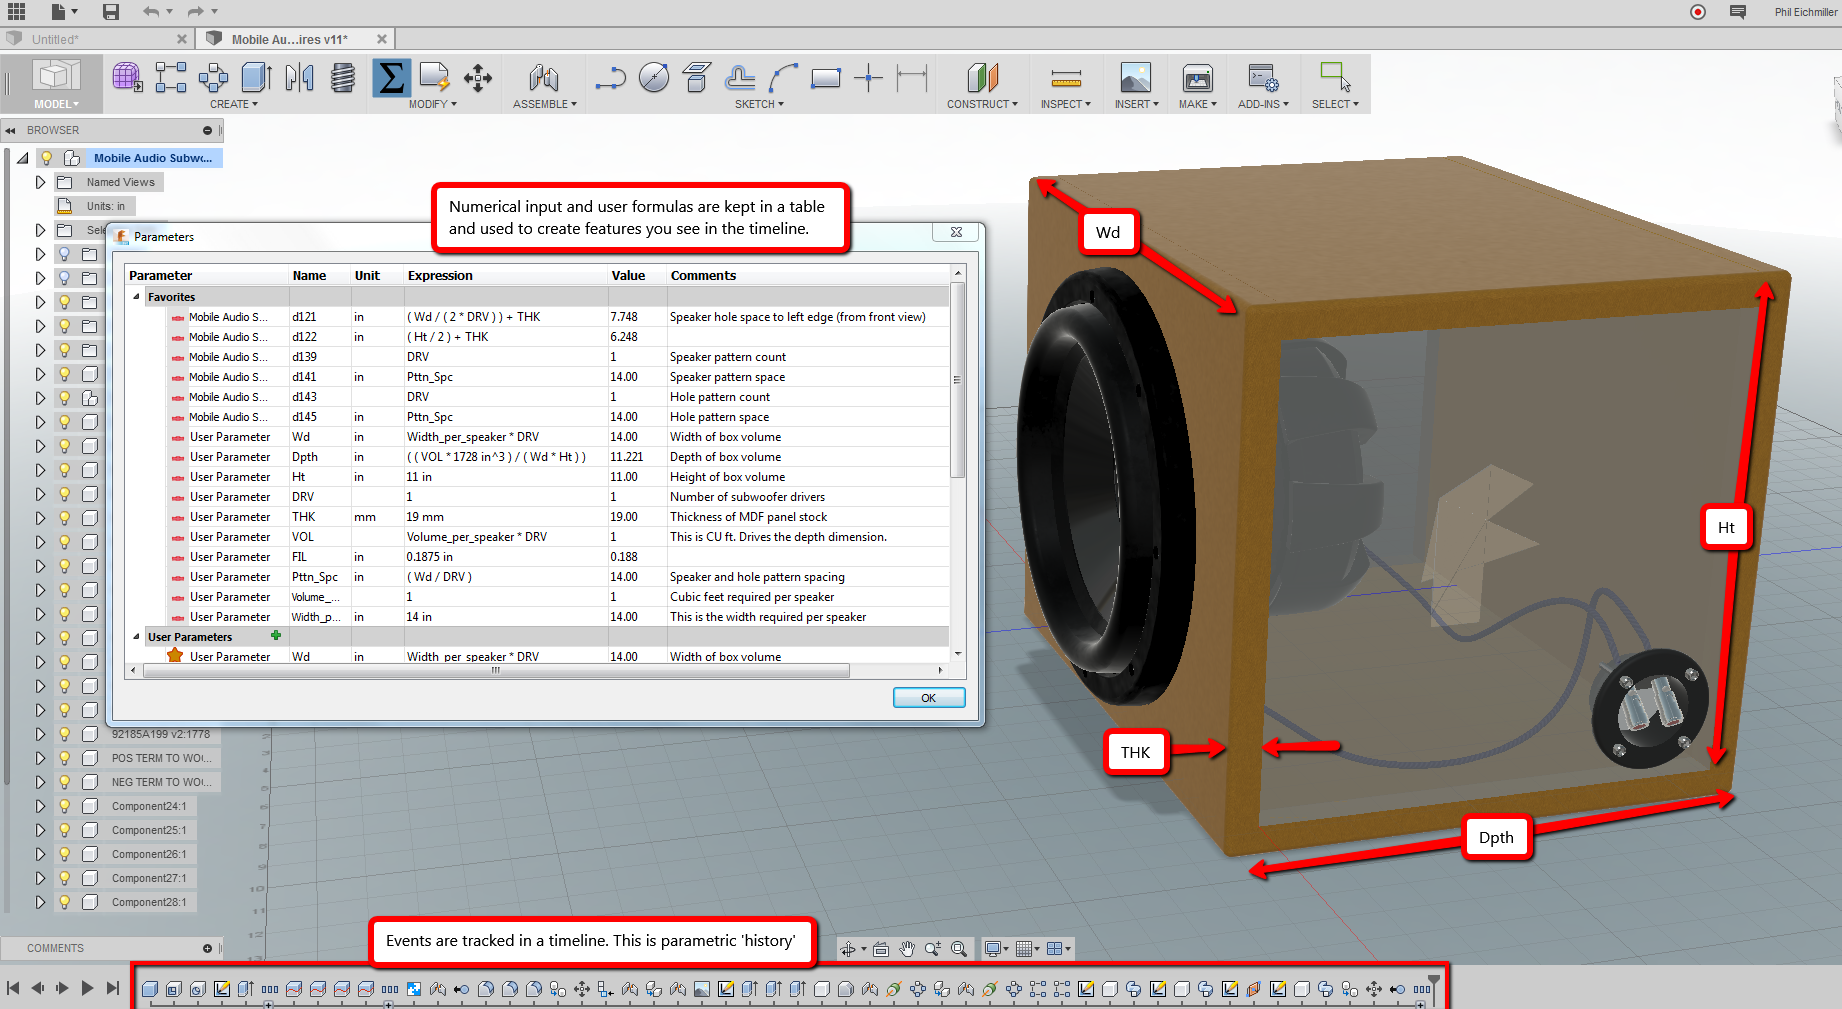Select the Extrude tool icon

pyautogui.click(x=256, y=77)
